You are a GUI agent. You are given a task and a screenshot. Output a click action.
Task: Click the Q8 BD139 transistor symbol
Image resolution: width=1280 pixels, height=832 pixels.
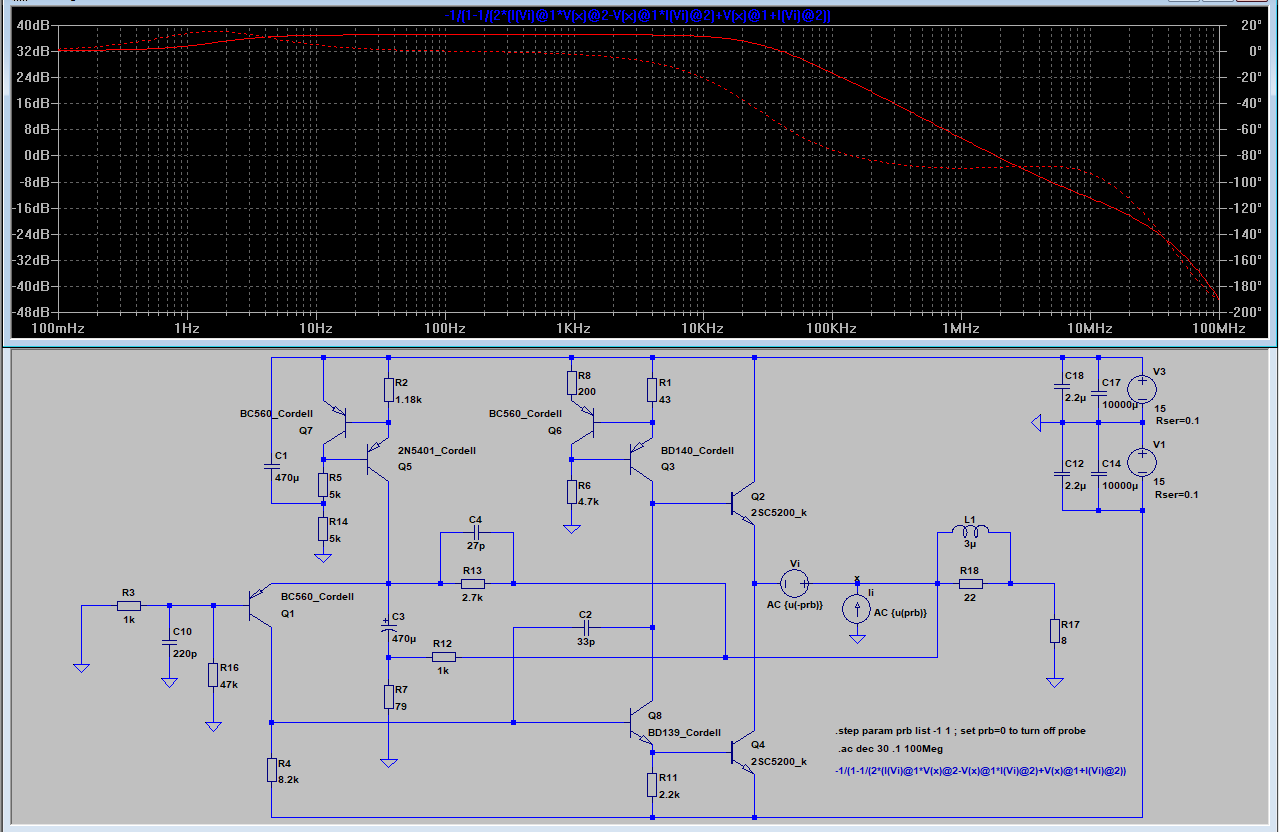point(640,722)
